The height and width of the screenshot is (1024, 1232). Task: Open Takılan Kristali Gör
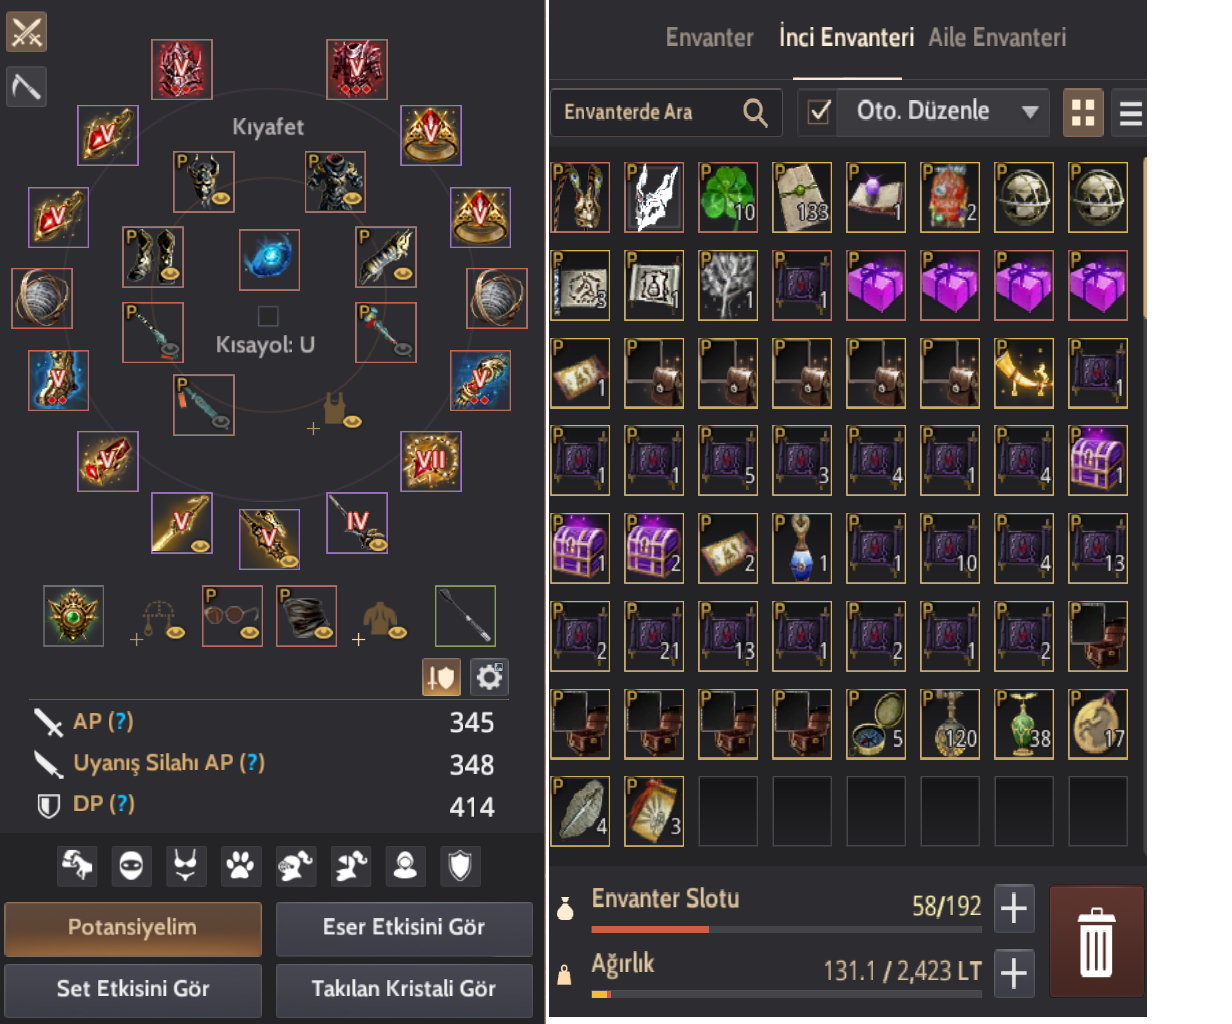(x=404, y=989)
